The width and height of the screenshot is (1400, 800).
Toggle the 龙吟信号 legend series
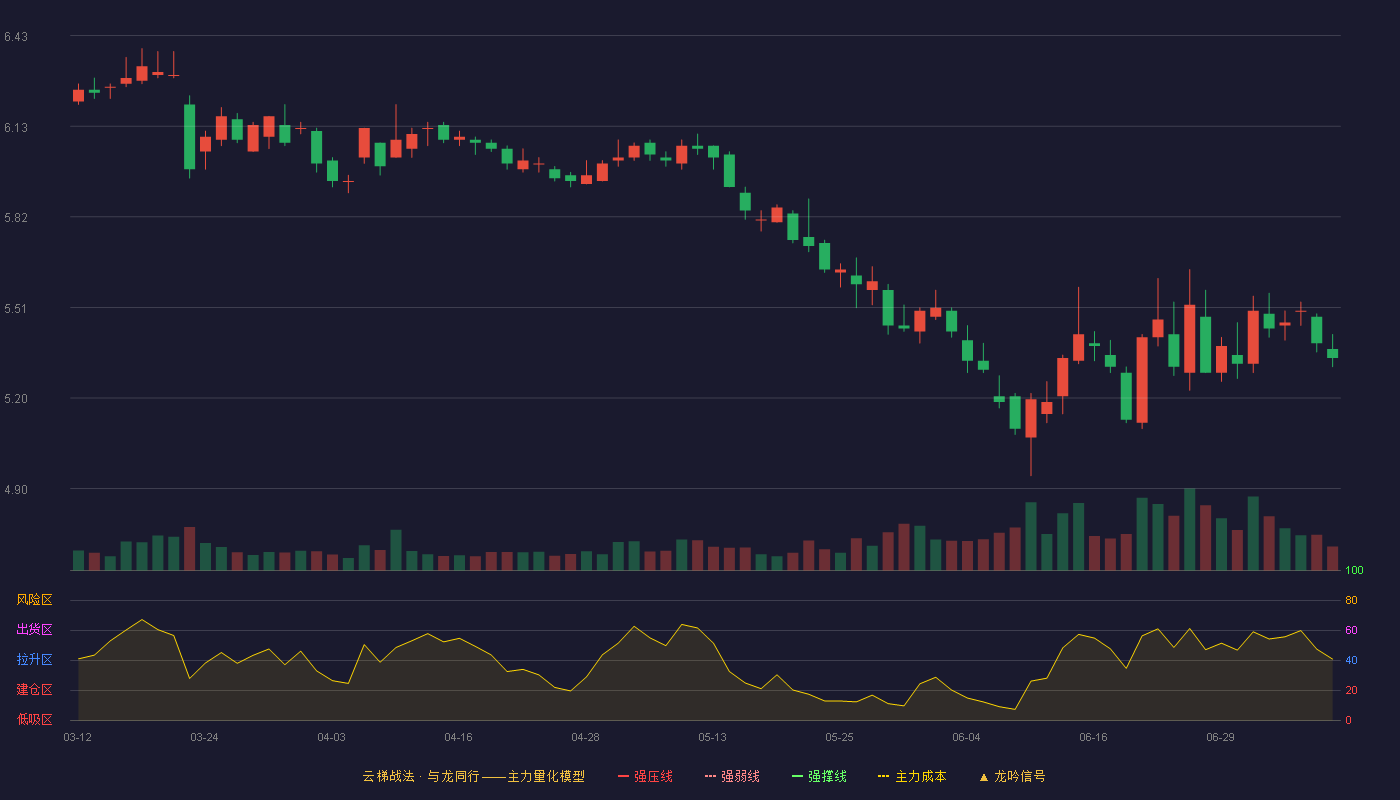click(x=1012, y=776)
